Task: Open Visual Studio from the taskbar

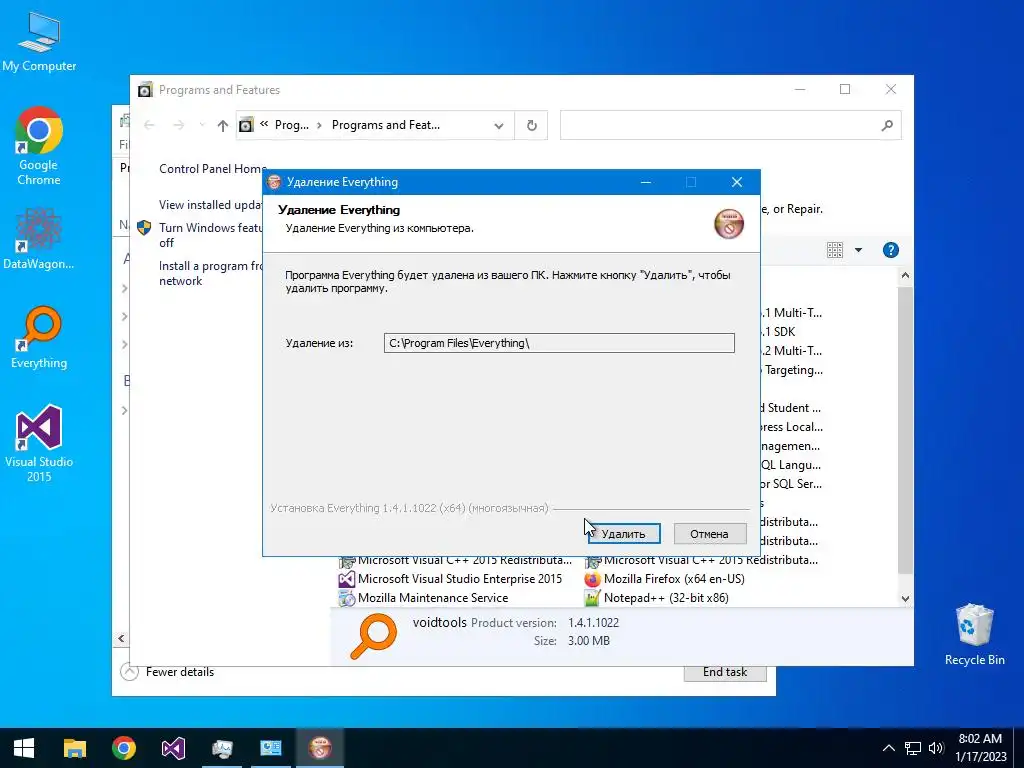Action: click(173, 748)
